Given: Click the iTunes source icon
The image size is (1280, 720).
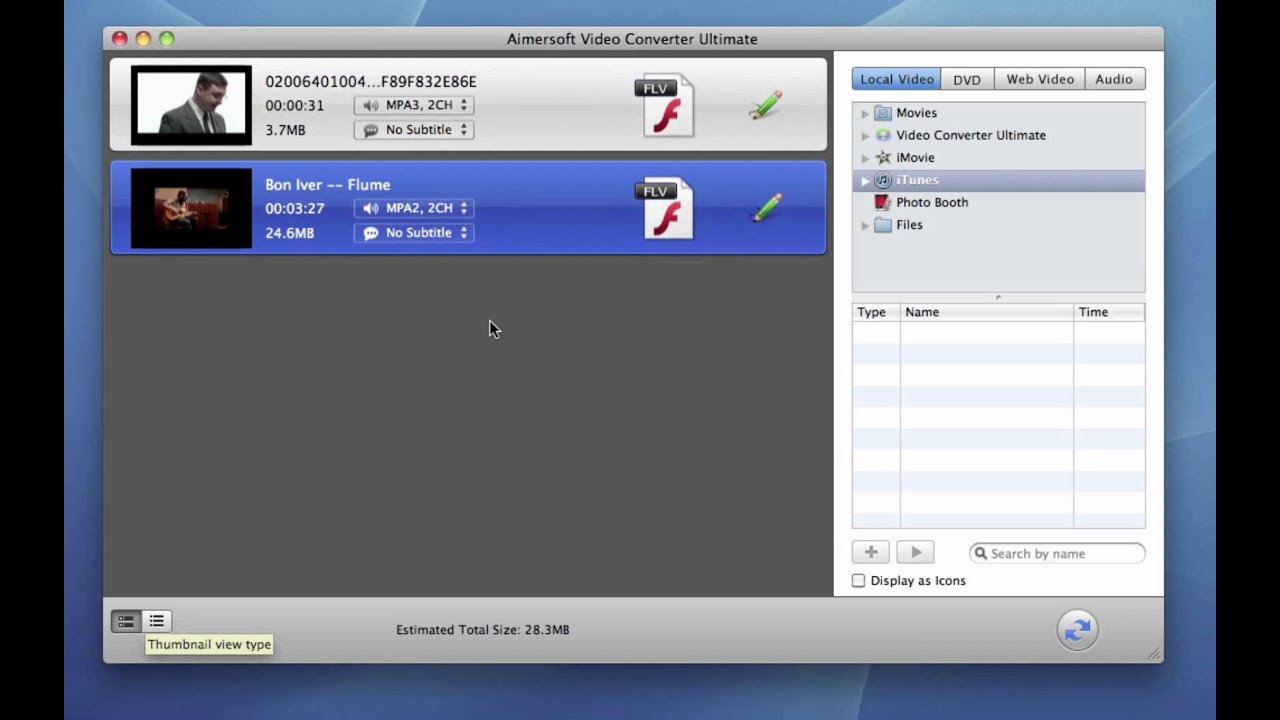Looking at the screenshot, I should coord(883,180).
